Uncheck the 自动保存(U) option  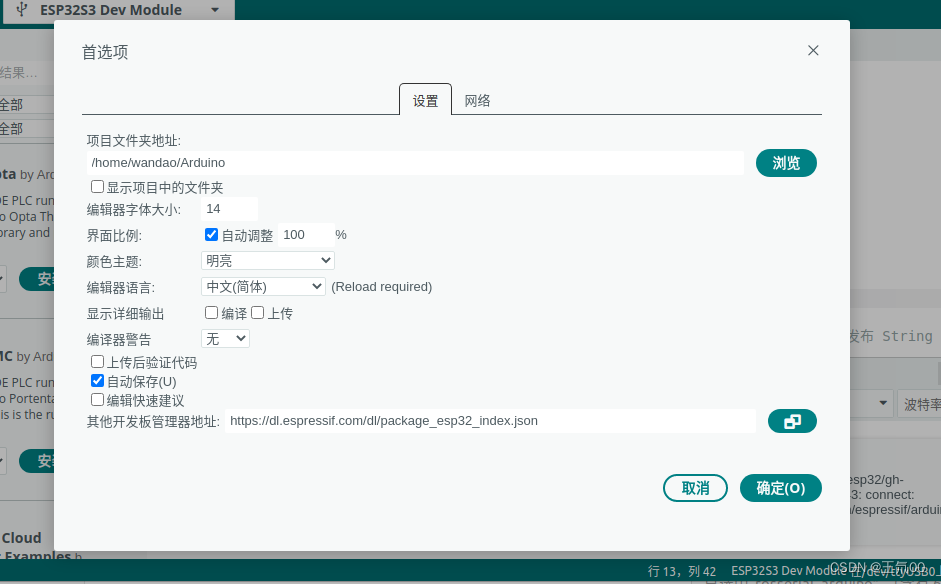tap(97, 380)
